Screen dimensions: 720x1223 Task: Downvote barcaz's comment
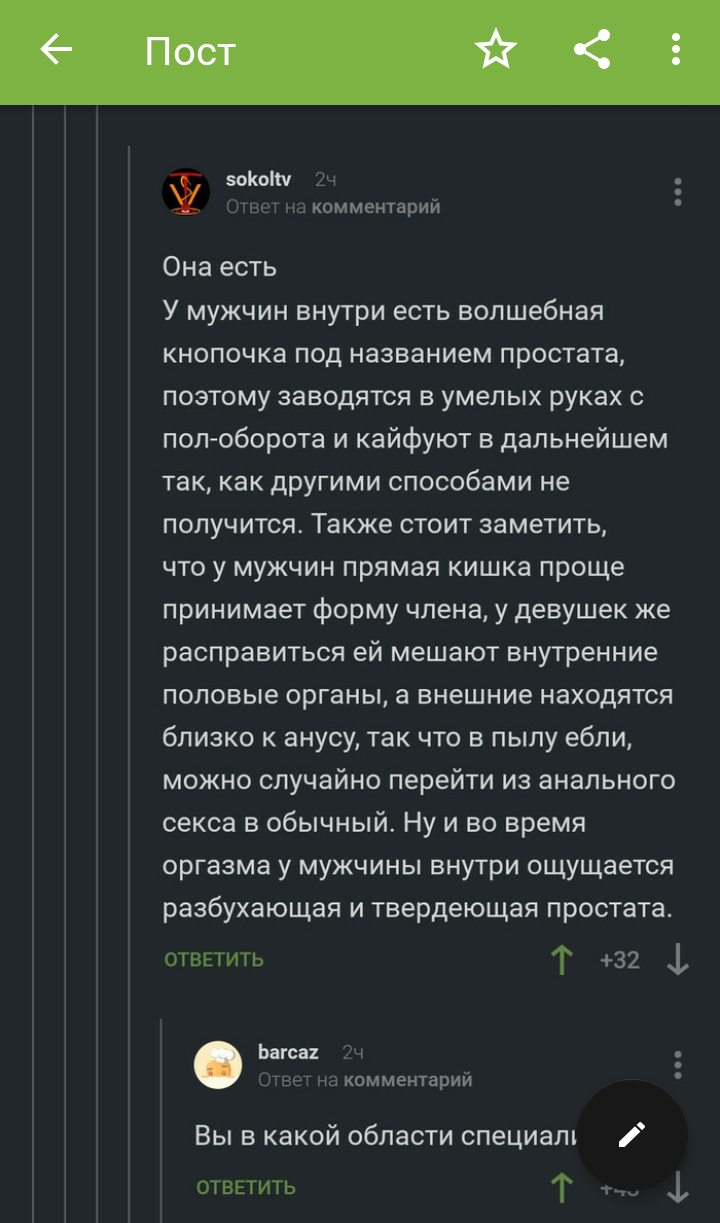[x=678, y=1188]
